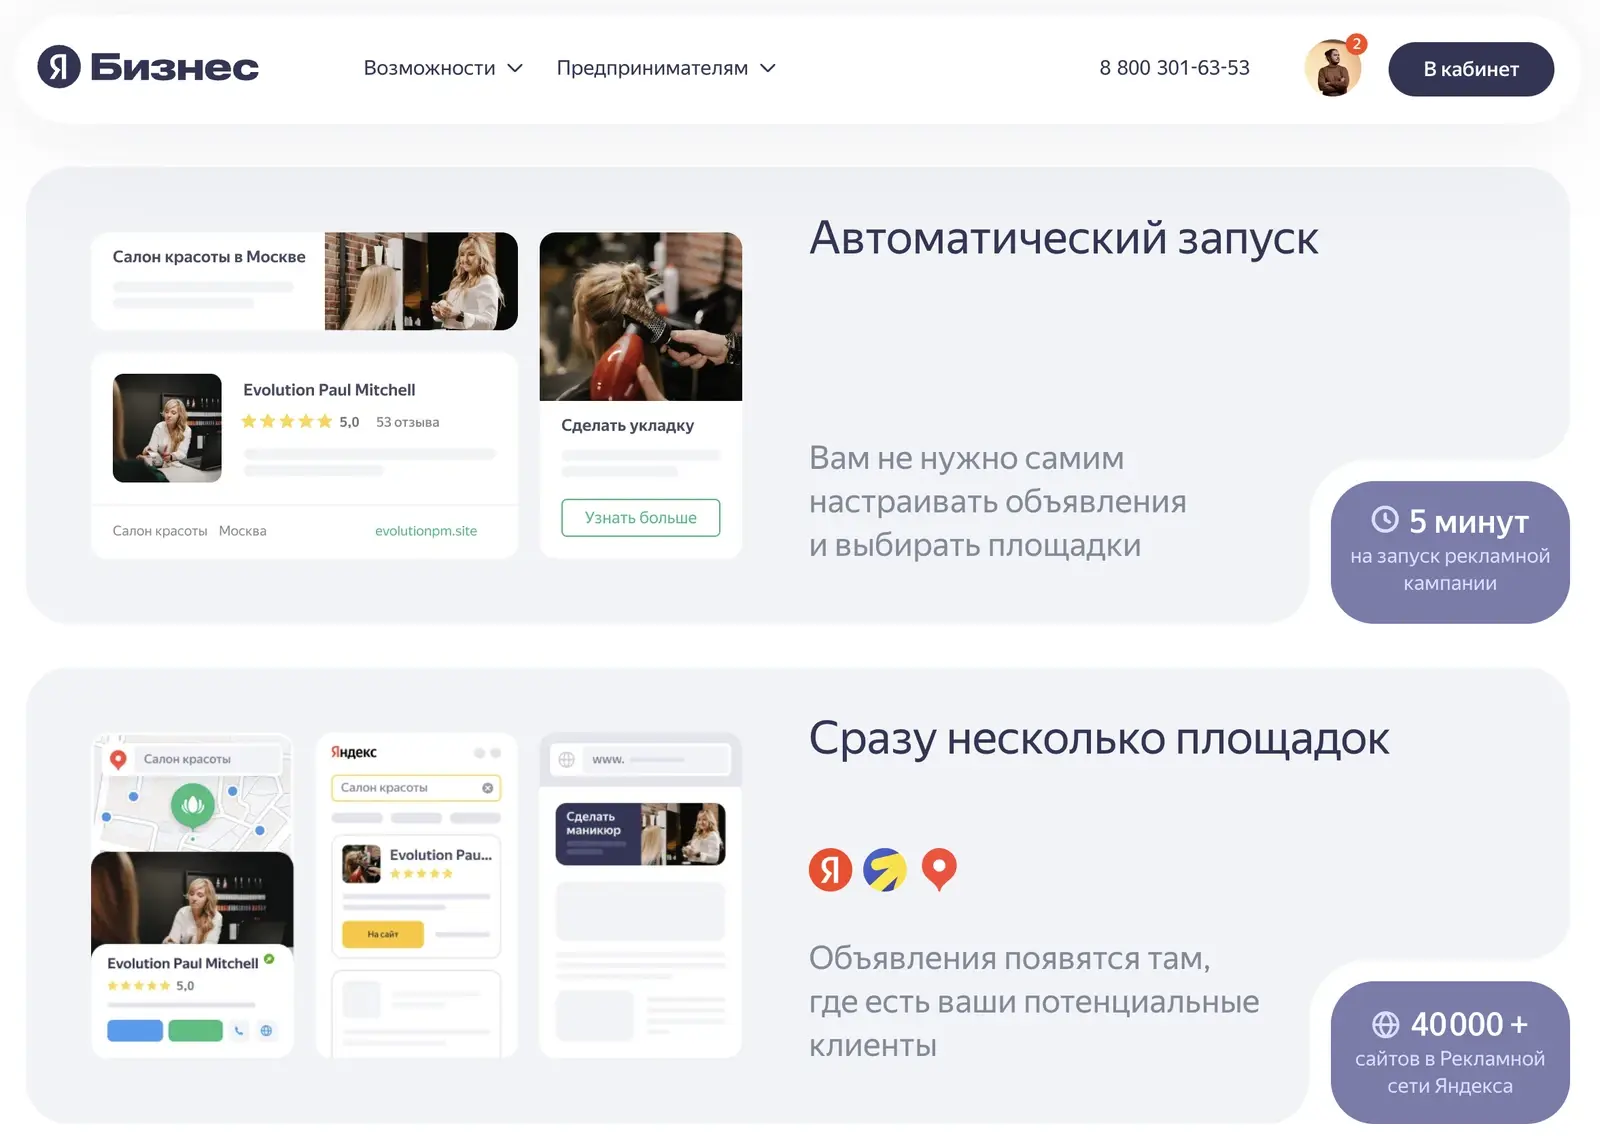
Task: Click the salon photo in map card
Action: (x=192, y=899)
